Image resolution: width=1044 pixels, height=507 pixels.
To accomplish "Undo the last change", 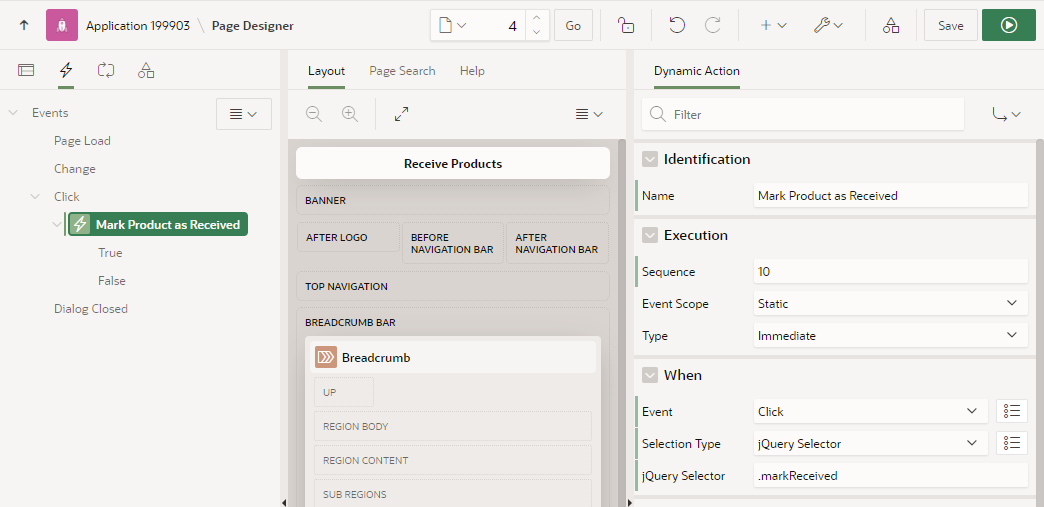I will [x=676, y=25].
